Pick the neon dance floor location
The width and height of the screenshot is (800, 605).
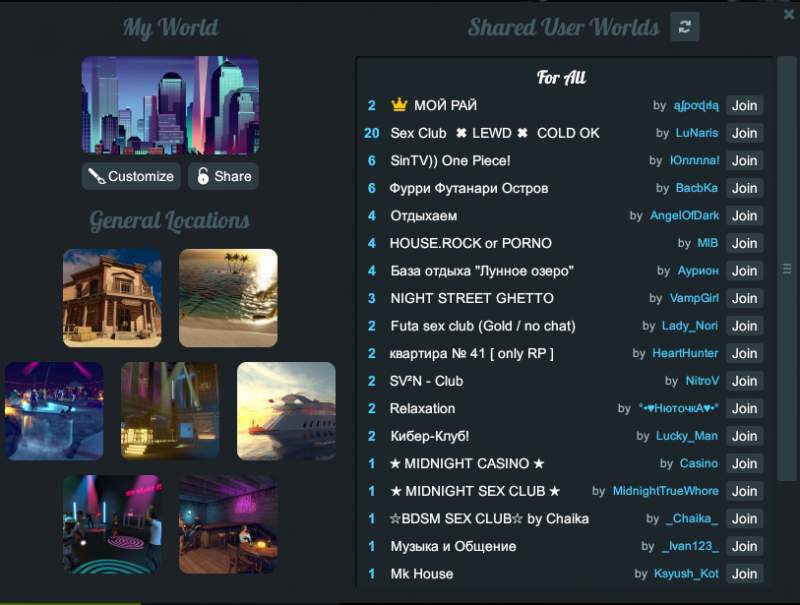click(x=112, y=524)
